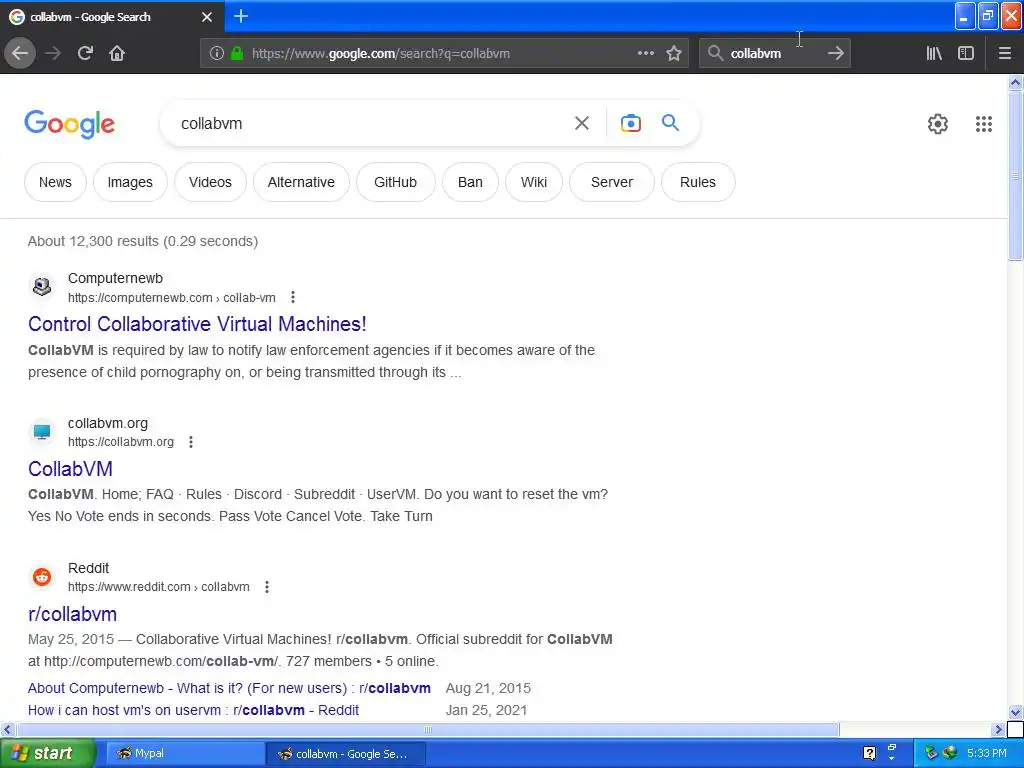The width and height of the screenshot is (1024, 768).
Task: Click the Computernewb site favicon
Action: [42, 287]
